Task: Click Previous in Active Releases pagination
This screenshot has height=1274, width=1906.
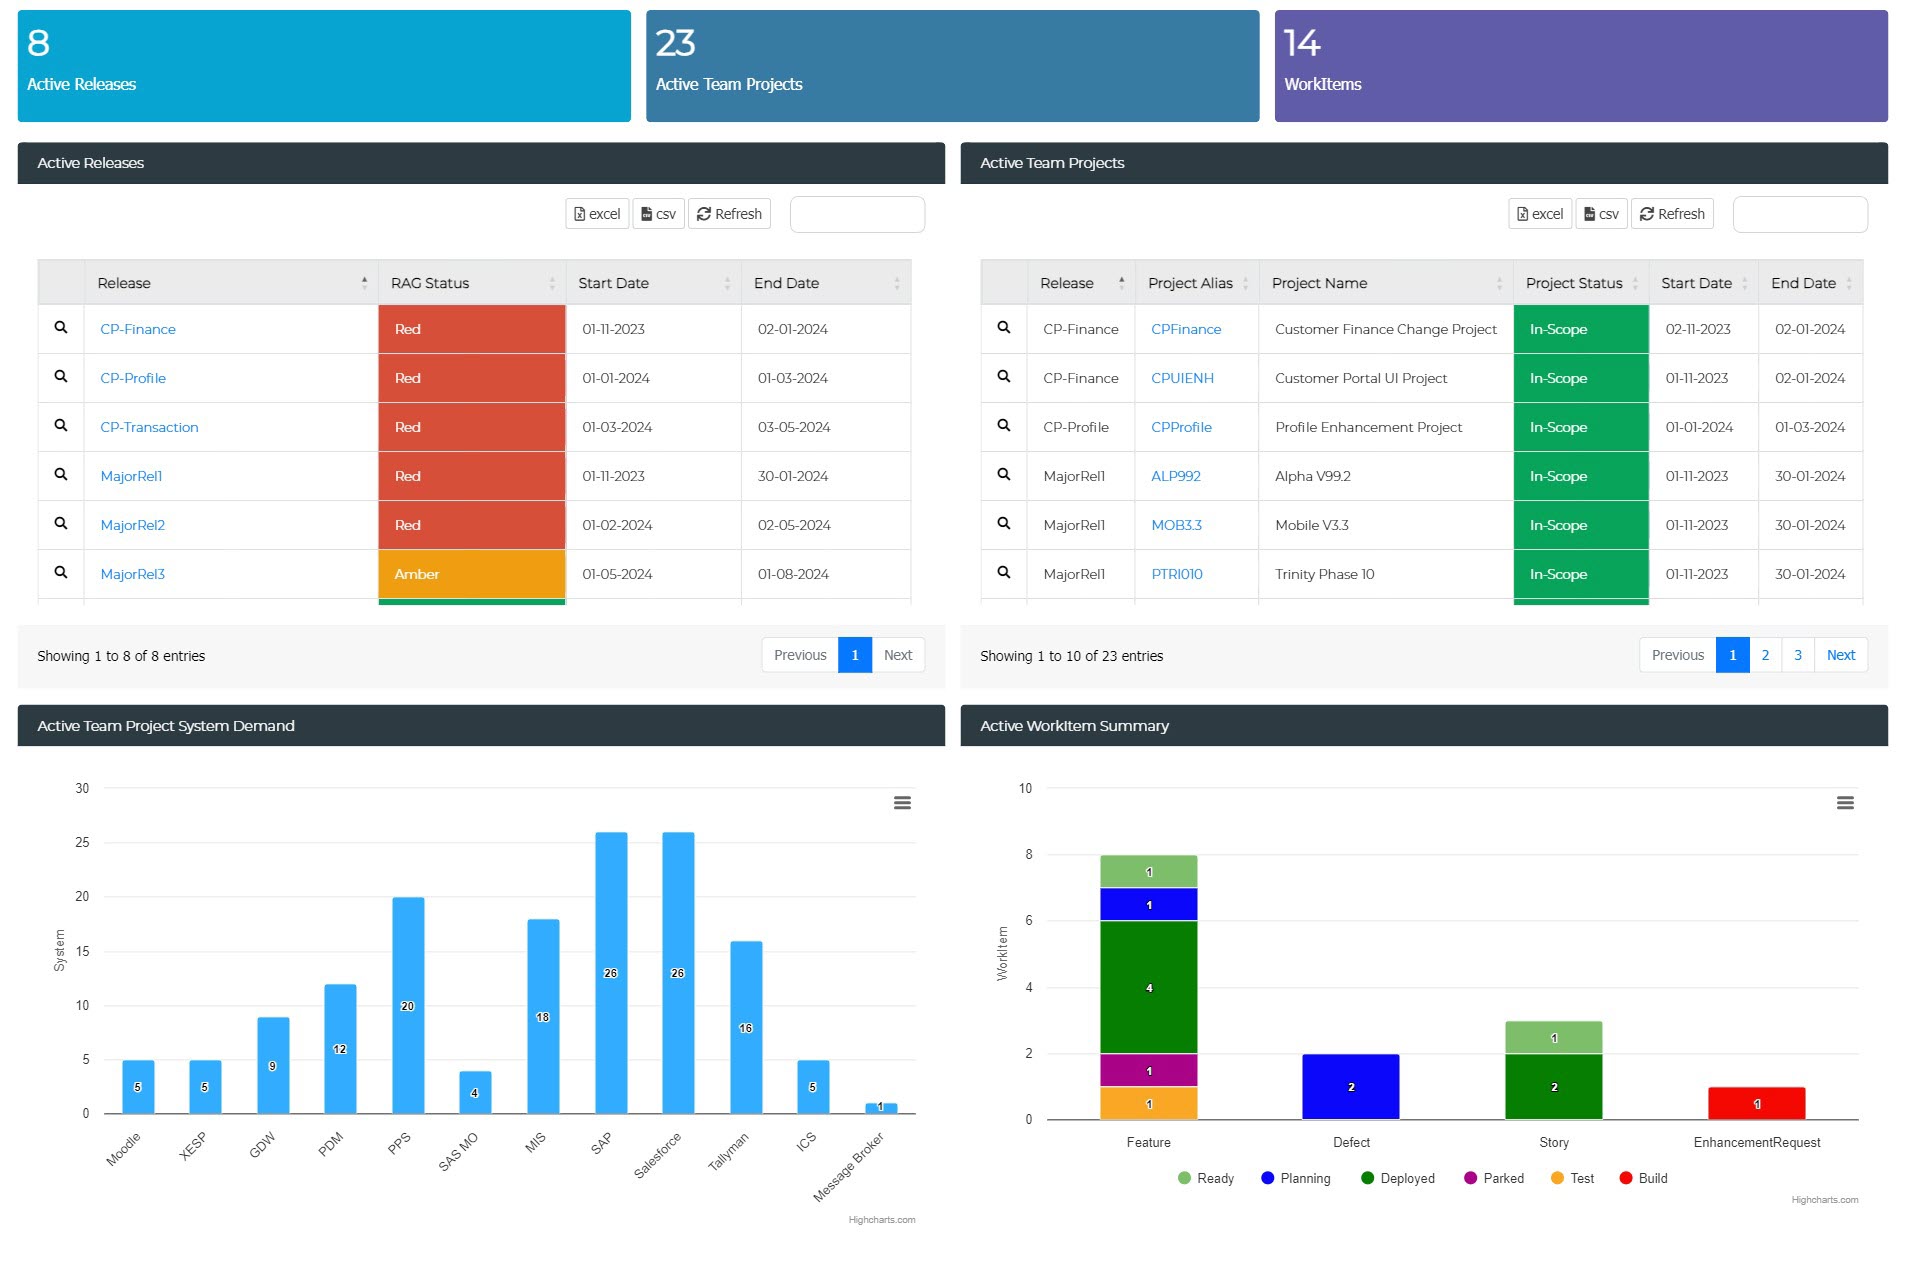Action: 800,655
